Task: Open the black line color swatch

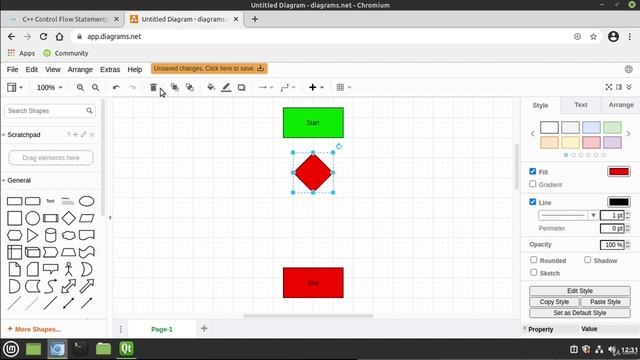Action: 618,202
